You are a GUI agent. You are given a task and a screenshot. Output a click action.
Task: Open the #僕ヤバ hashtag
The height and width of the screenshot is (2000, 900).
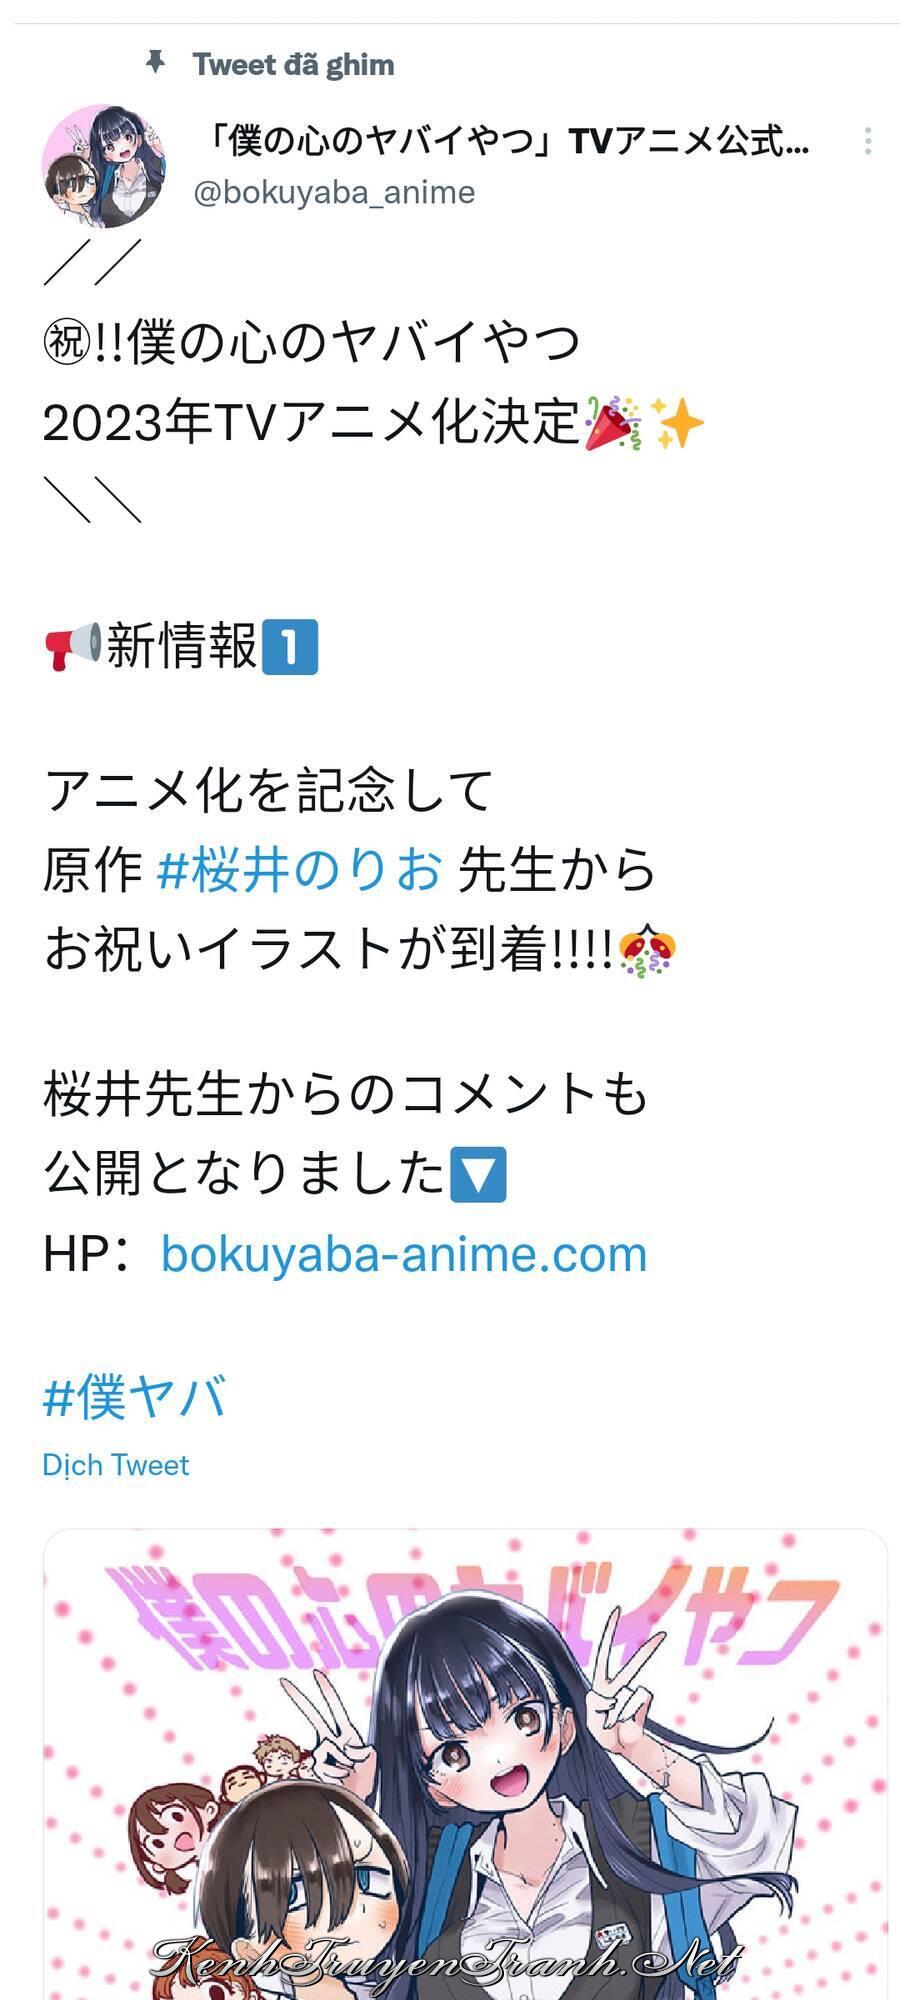coord(135,1396)
